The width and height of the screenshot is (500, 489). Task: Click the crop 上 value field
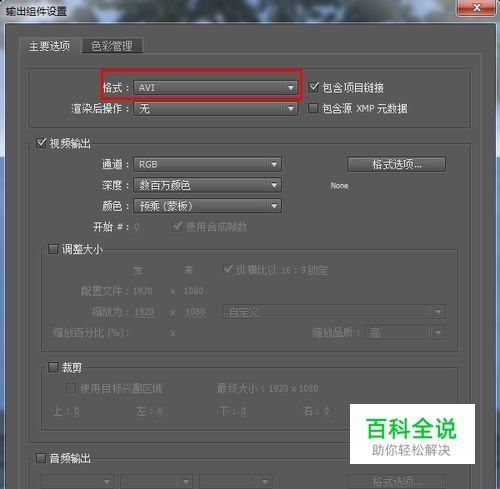click(x=77, y=411)
